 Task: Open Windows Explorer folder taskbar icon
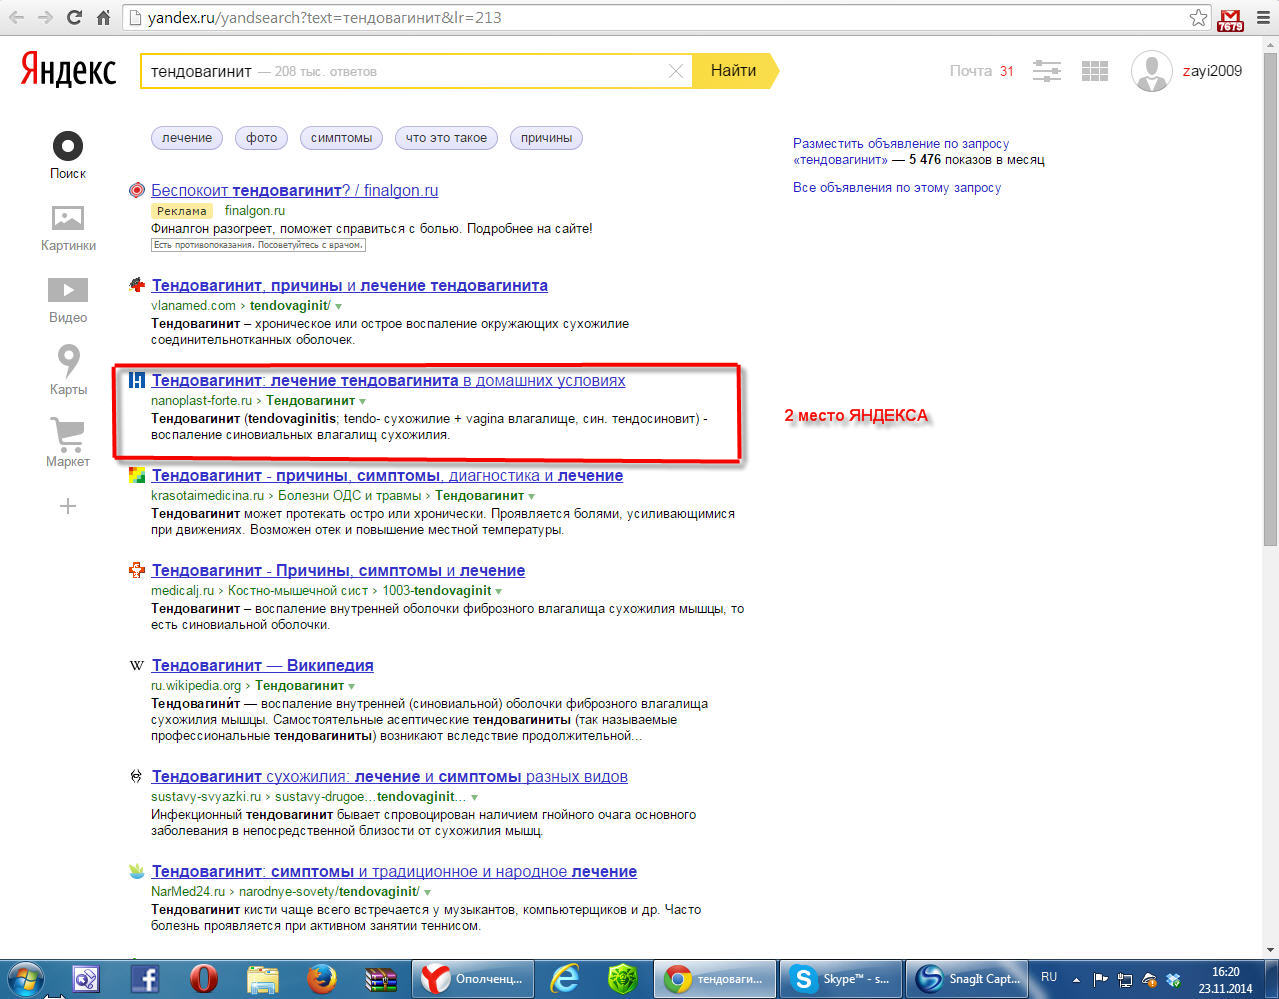[x=263, y=979]
